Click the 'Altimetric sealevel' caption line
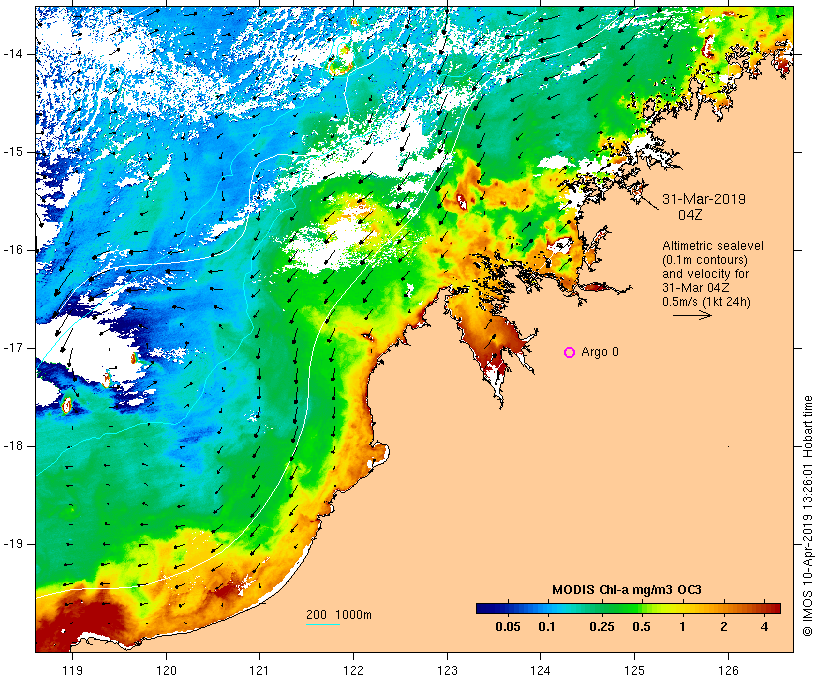Image resolution: width=820 pixels, height=680 pixels. 713,246
